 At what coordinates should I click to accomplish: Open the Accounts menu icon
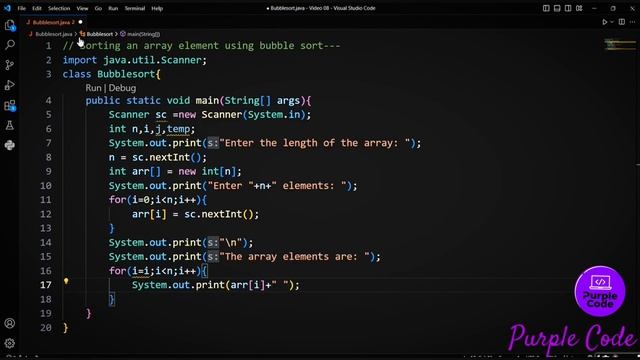coord(10,323)
